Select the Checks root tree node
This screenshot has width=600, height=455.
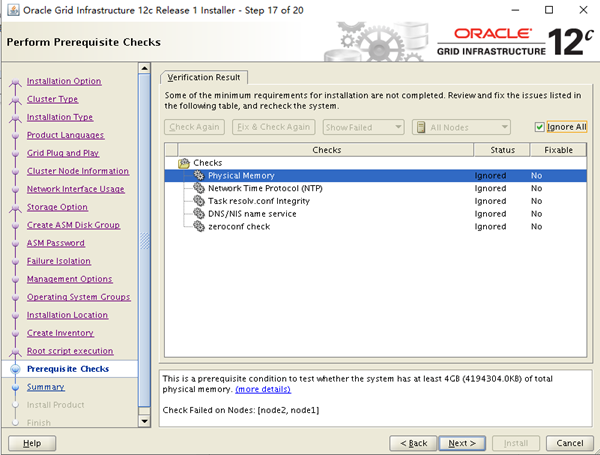pos(207,163)
